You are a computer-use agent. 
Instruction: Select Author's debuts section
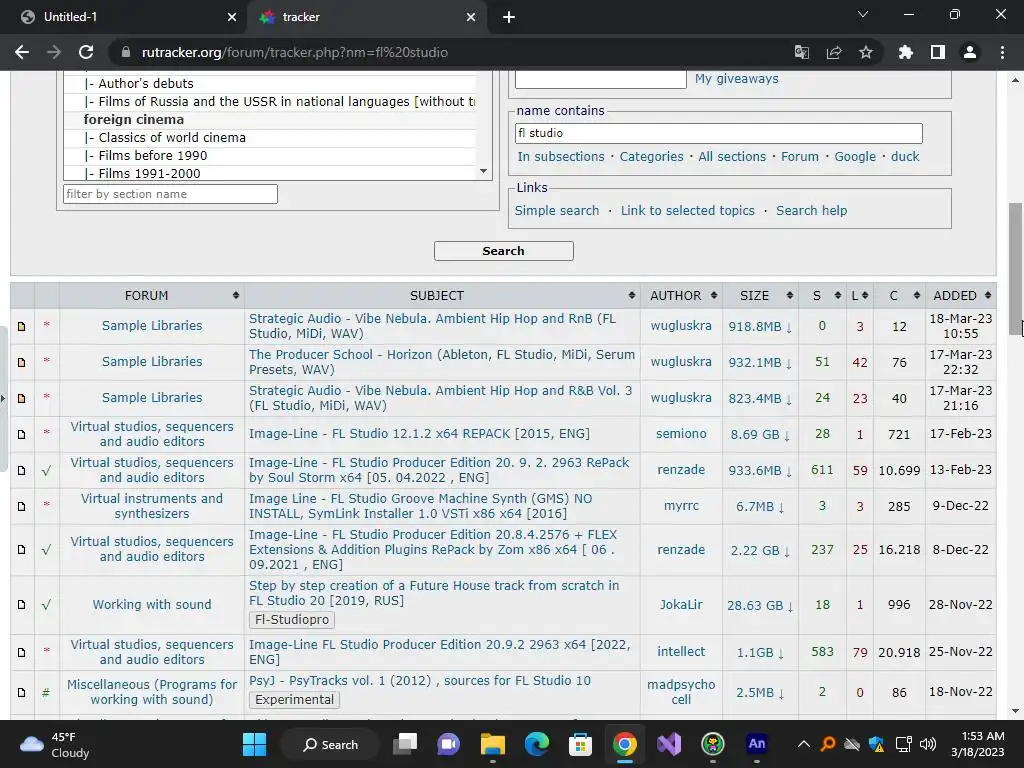pos(270,84)
